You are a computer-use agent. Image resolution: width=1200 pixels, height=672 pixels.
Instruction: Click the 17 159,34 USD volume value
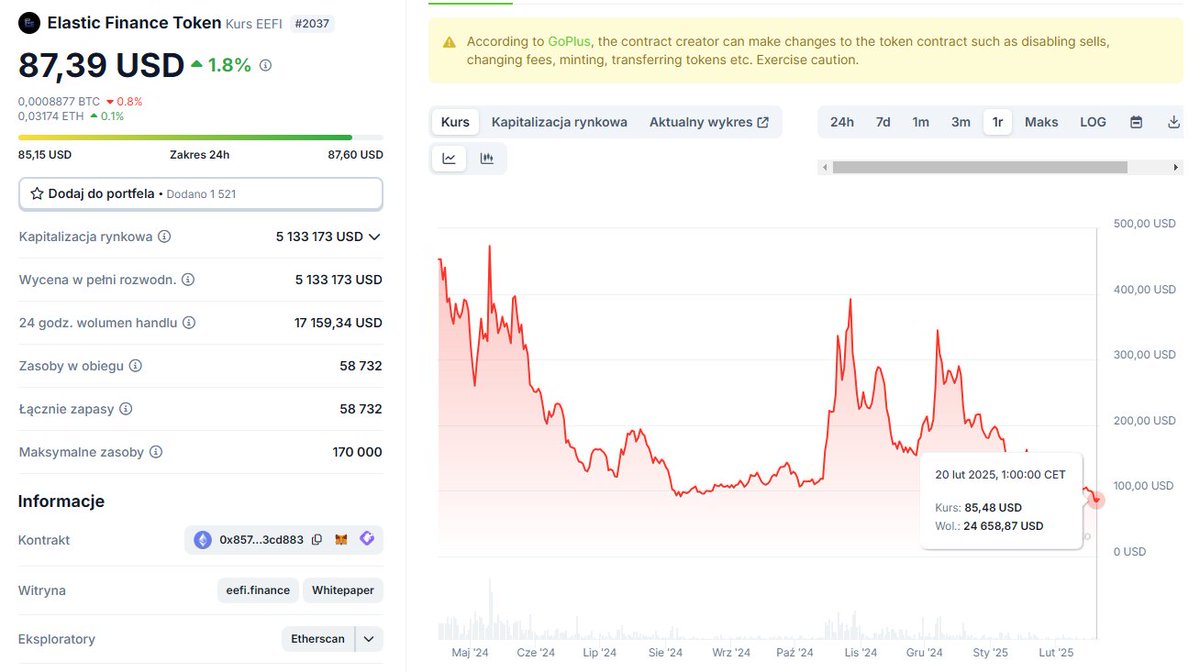(x=338, y=323)
